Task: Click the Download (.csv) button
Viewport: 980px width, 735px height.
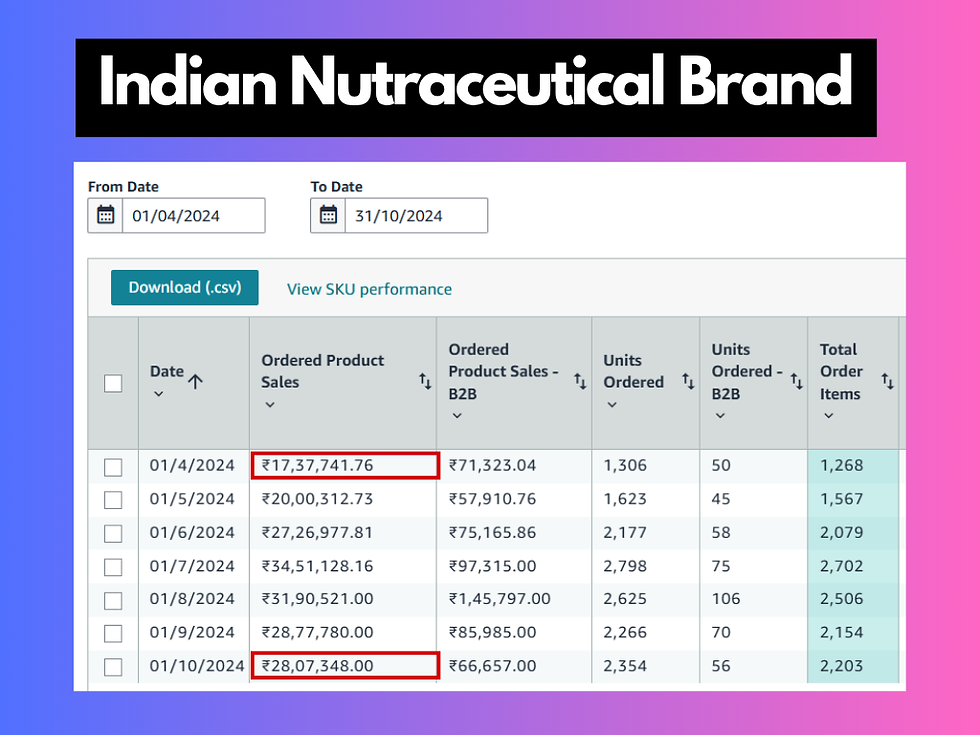Action: [x=184, y=288]
